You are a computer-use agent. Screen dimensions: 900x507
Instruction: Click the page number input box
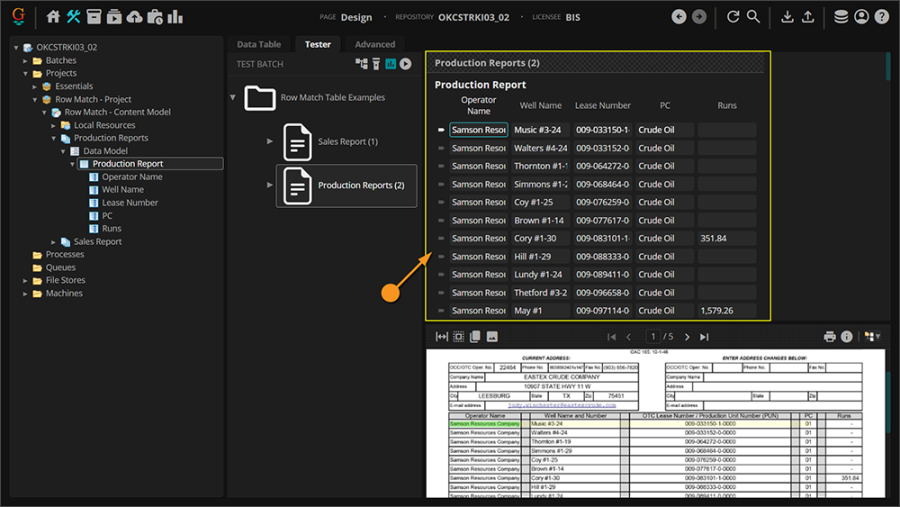coord(652,337)
